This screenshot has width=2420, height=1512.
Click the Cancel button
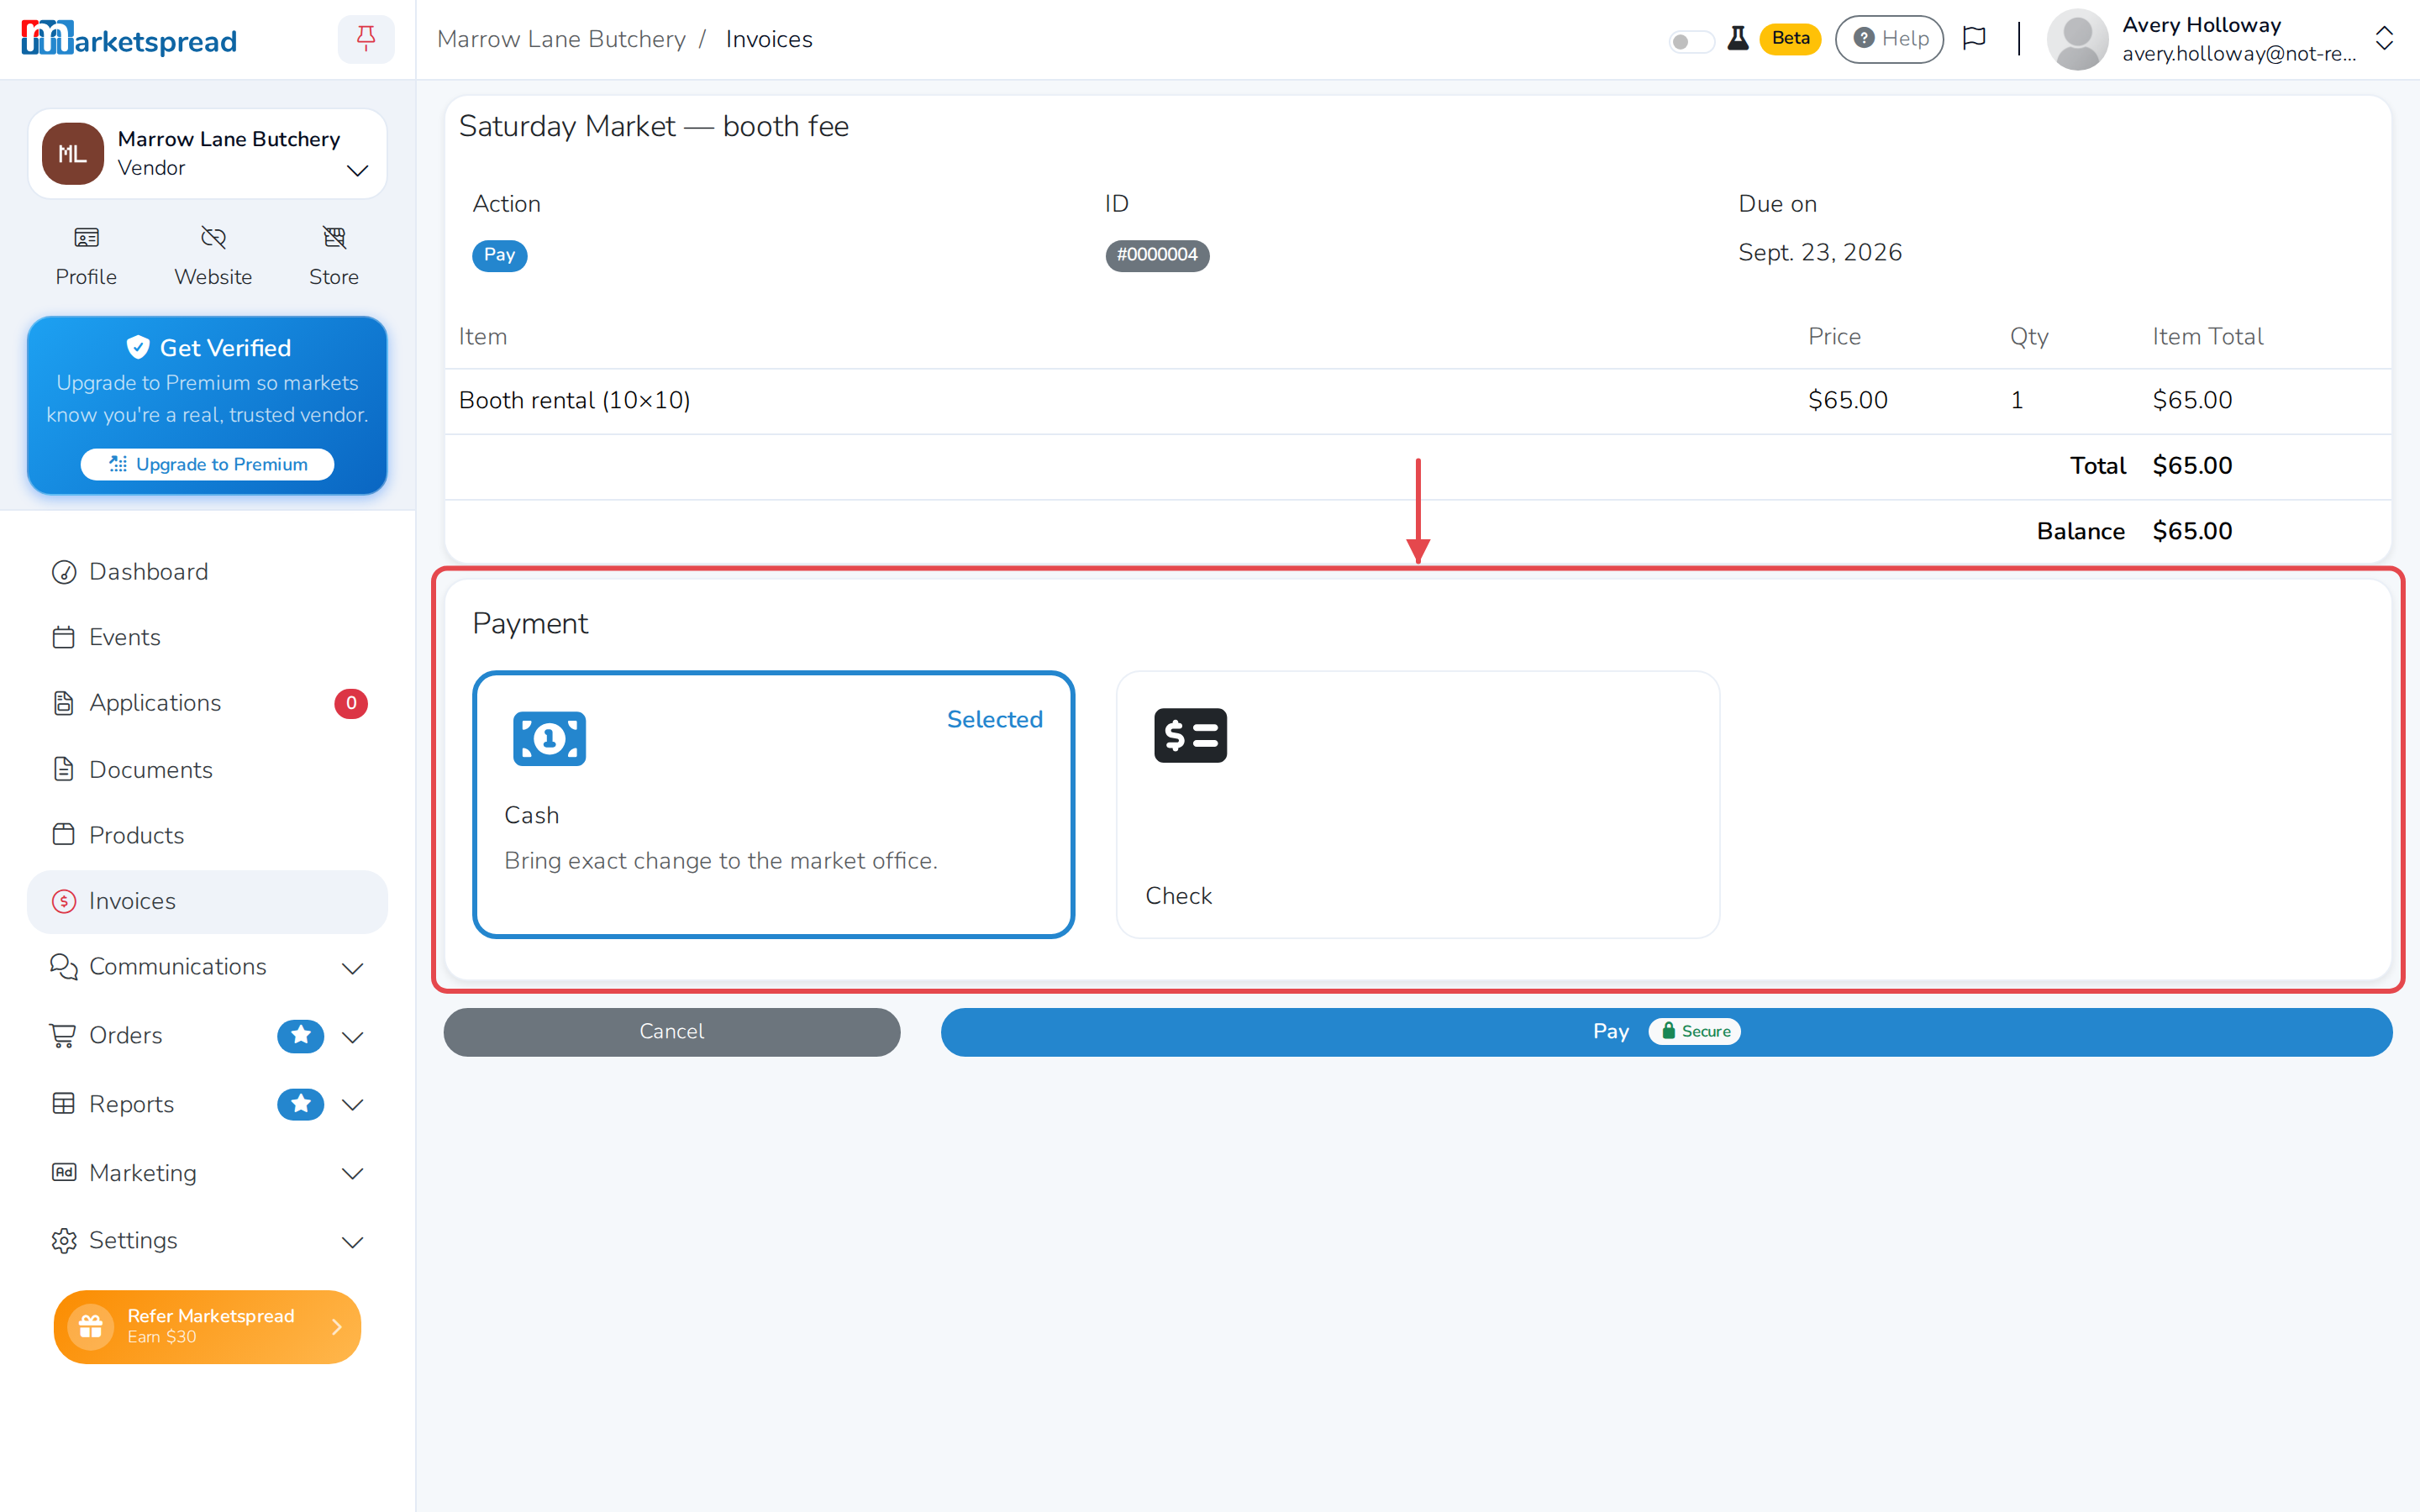click(671, 1031)
